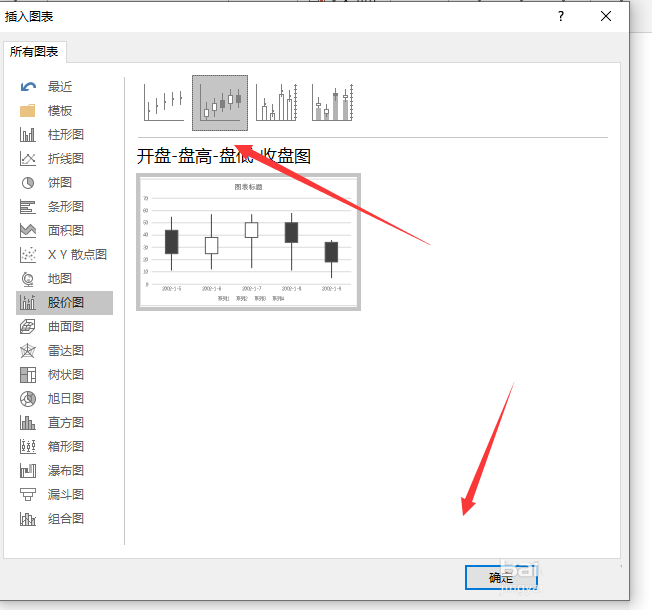Click the 条形图 label text
This screenshot has height=610, width=652.
coord(66,207)
